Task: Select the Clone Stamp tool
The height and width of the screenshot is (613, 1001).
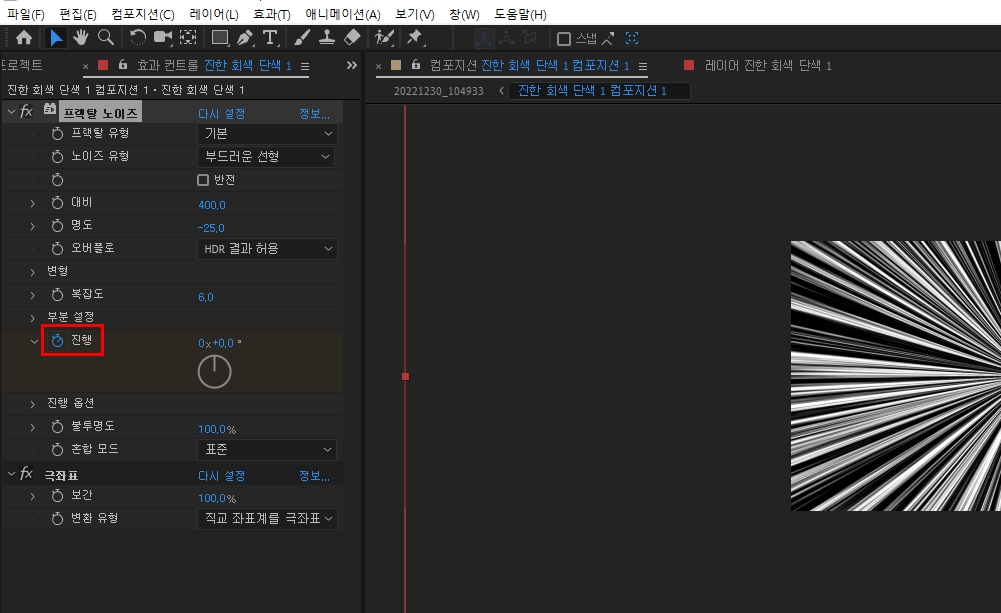Action: coord(327,38)
